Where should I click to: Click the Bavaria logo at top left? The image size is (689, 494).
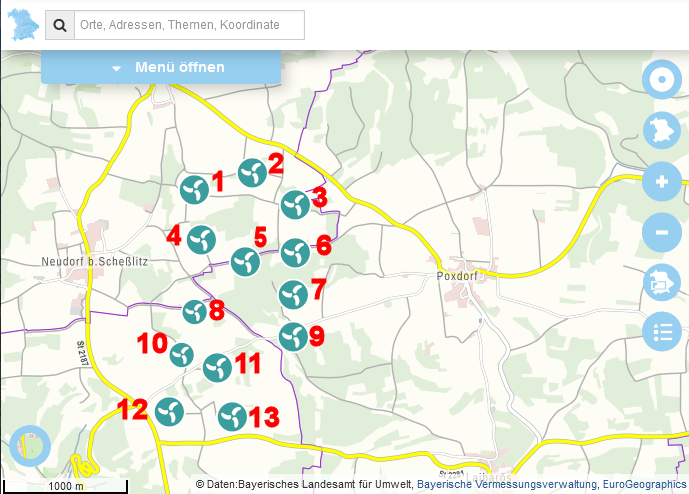(23, 24)
